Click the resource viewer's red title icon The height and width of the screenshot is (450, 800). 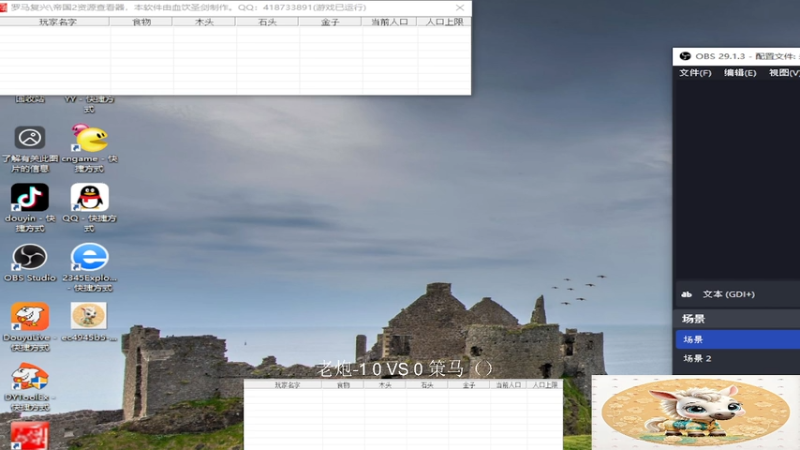[3, 7]
